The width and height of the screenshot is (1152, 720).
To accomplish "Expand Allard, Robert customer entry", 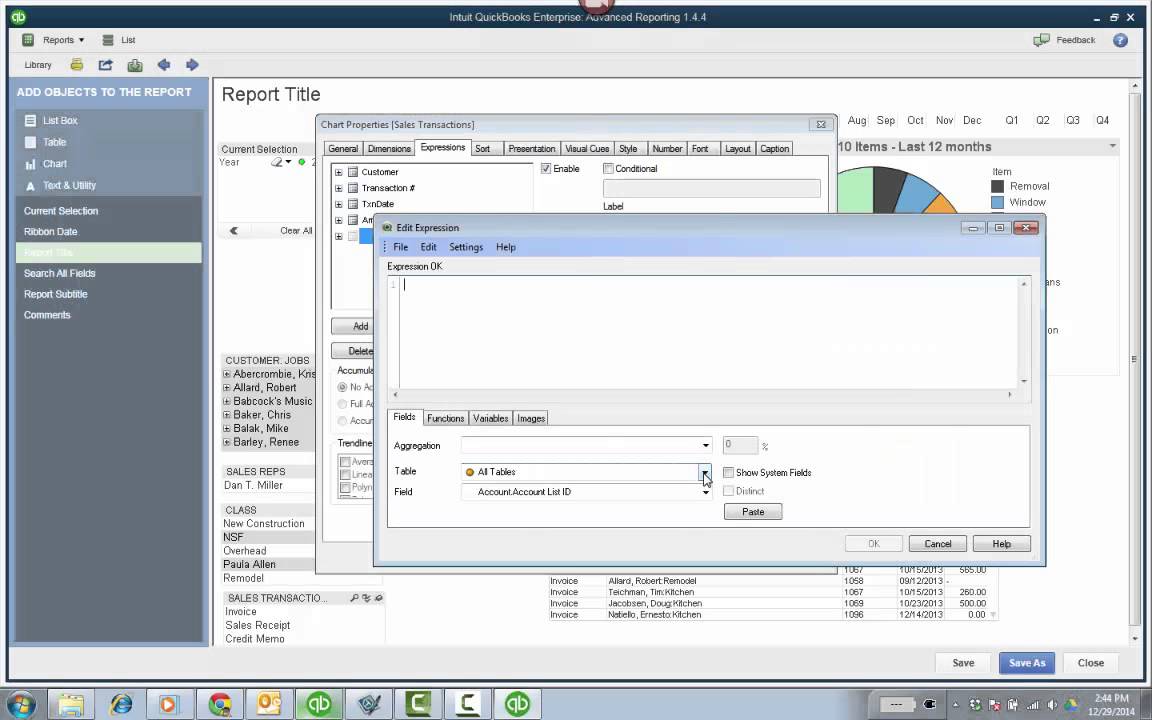I will pyautogui.click(x=226, y=388).
